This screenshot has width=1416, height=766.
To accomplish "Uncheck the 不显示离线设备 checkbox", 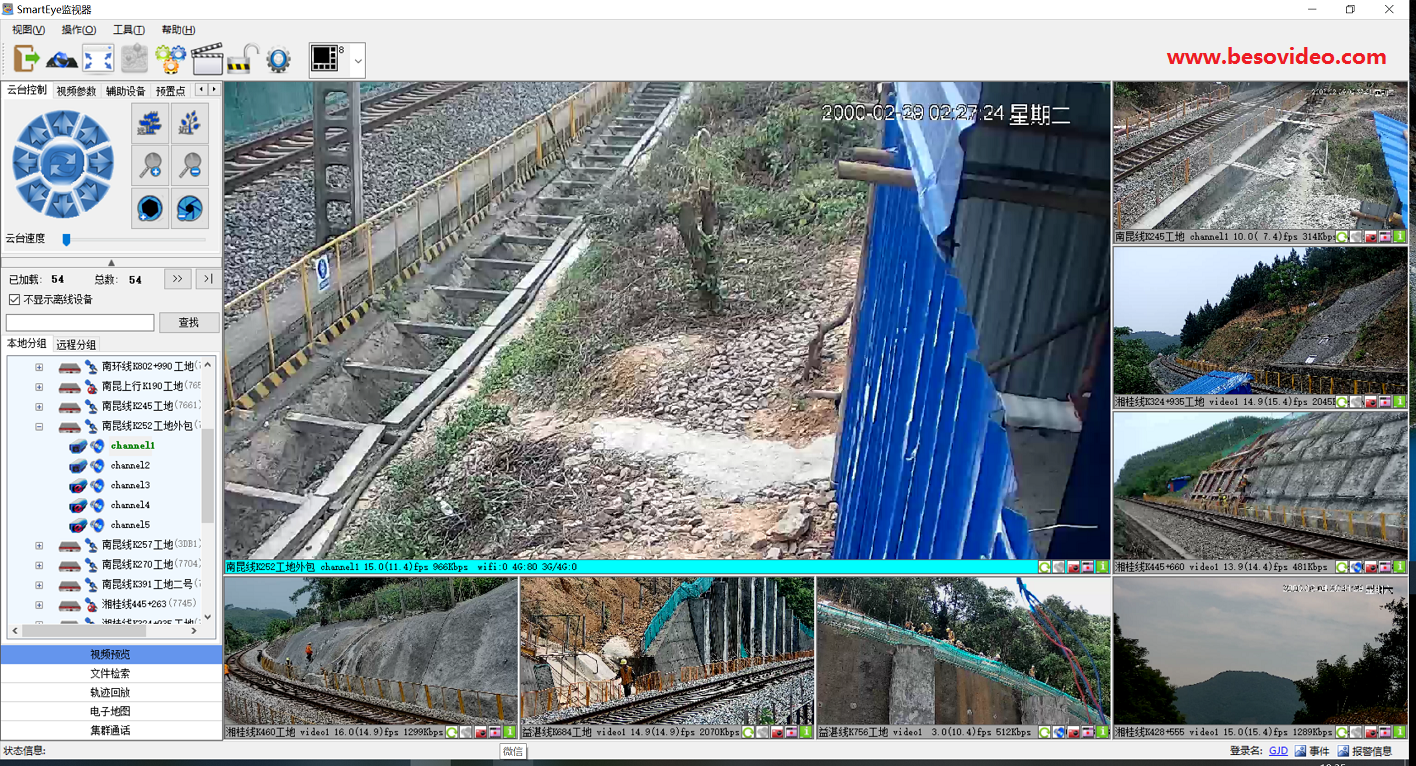I will [x=14, y=300].
